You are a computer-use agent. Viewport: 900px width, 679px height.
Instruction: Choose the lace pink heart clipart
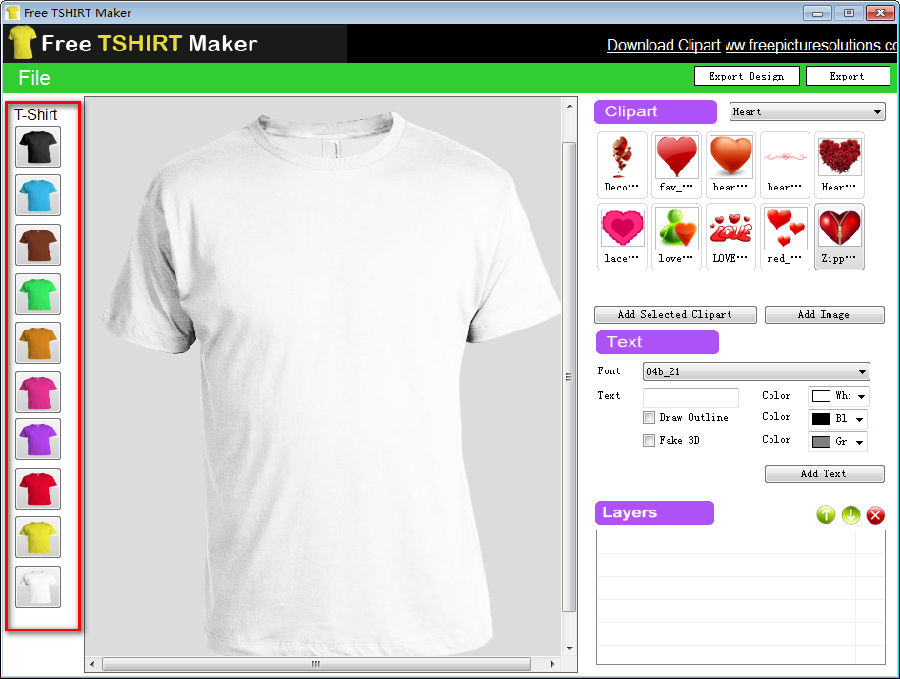tap(622, 236)
